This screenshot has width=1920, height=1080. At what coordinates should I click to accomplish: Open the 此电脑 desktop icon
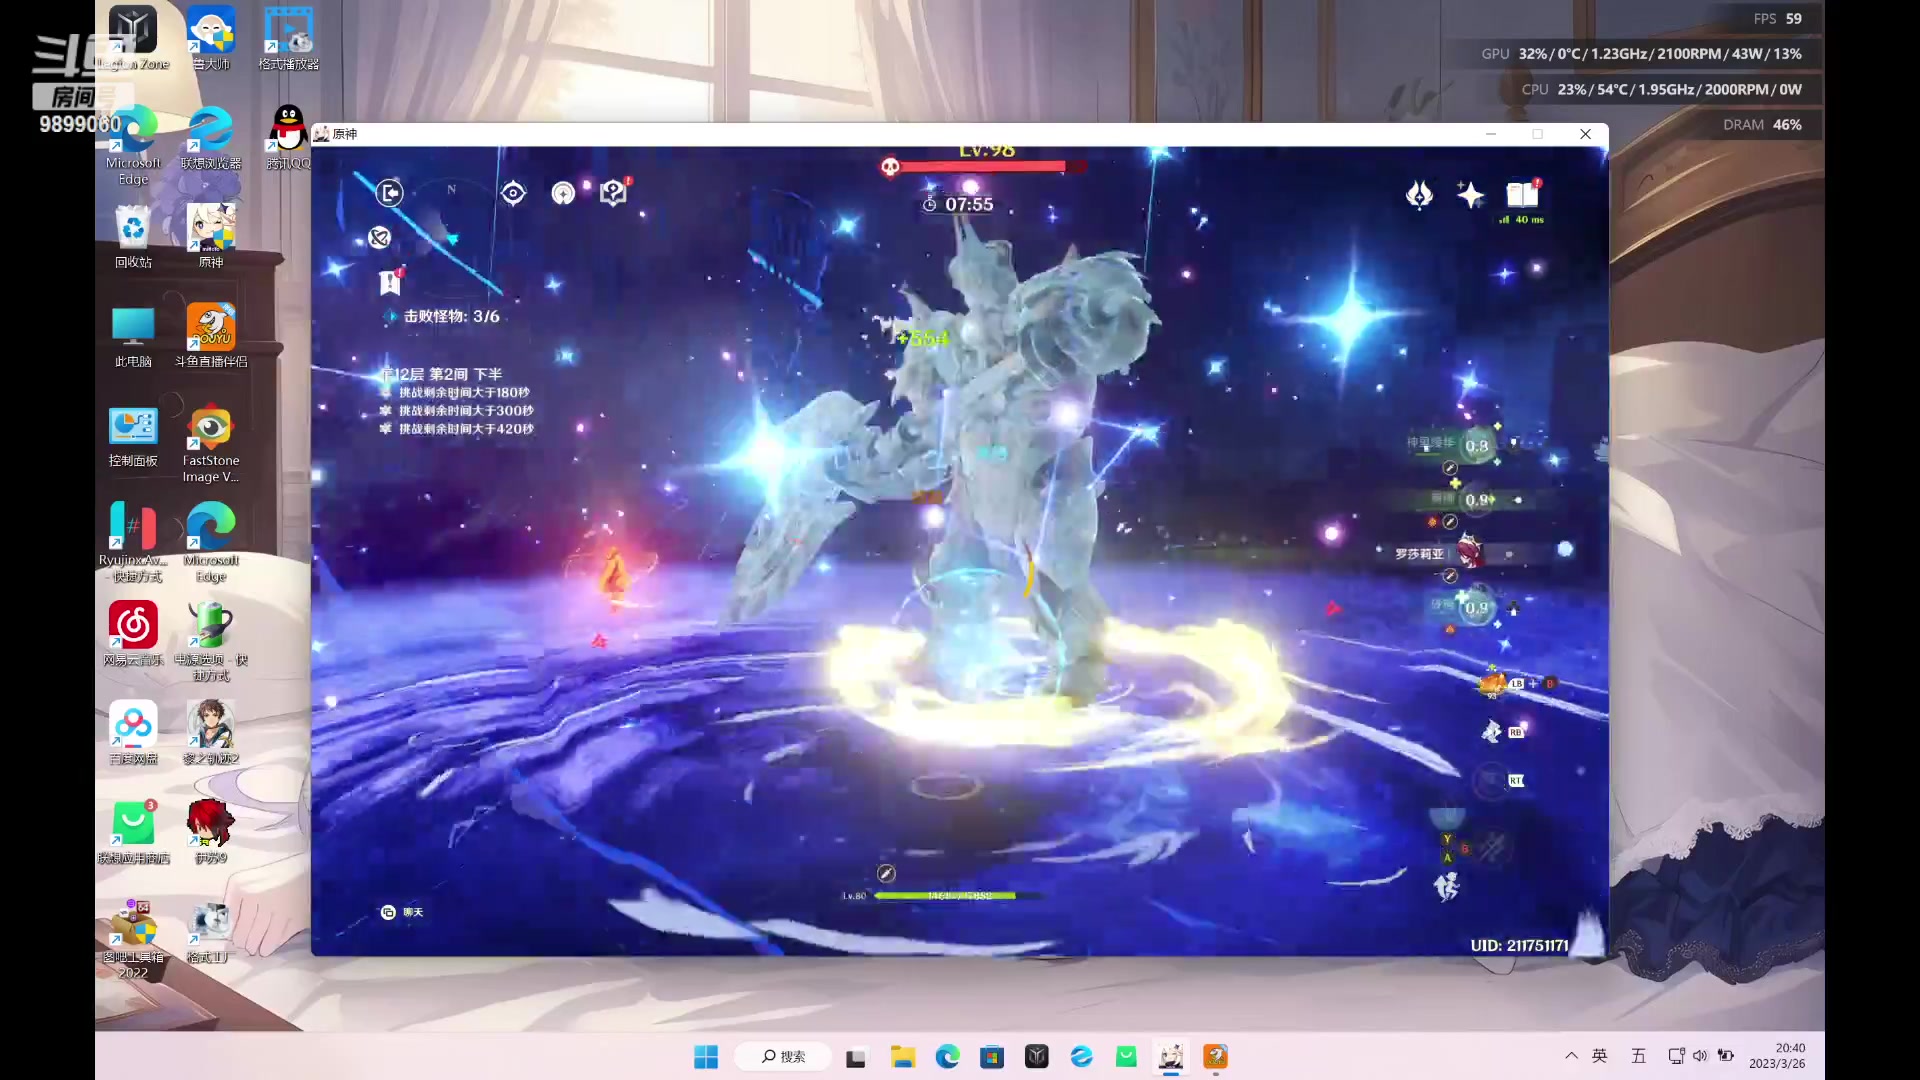pyautogui.click(x=133, y=336)
